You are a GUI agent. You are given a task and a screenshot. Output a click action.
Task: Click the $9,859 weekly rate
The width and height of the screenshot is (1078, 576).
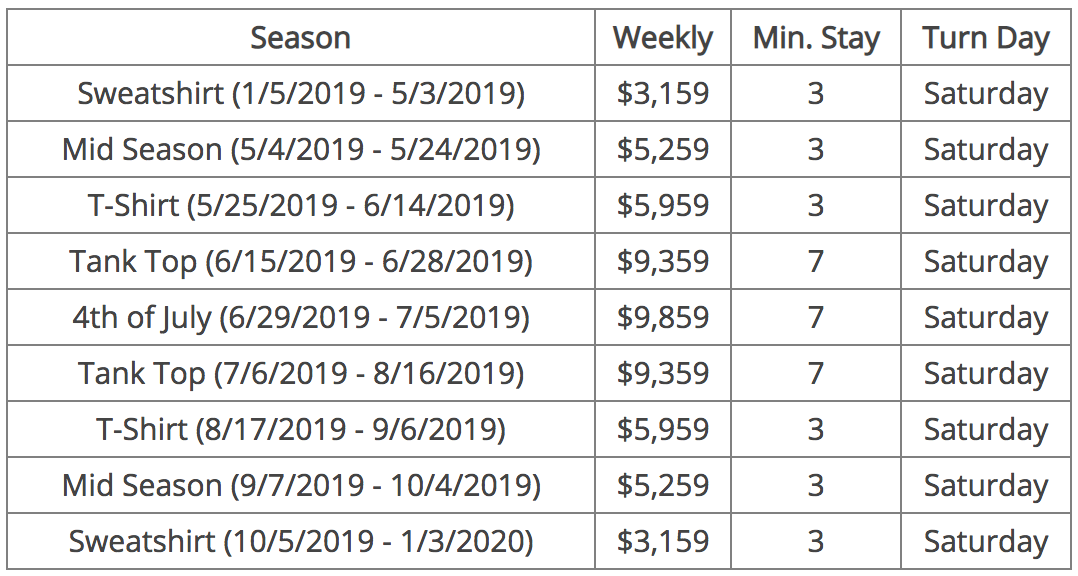pyautogui.click(x=663, y=318)
